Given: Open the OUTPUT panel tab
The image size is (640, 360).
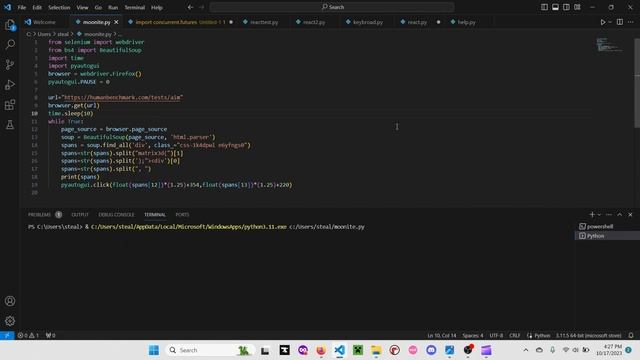Looking at the screenshot, I should point(80,214).
